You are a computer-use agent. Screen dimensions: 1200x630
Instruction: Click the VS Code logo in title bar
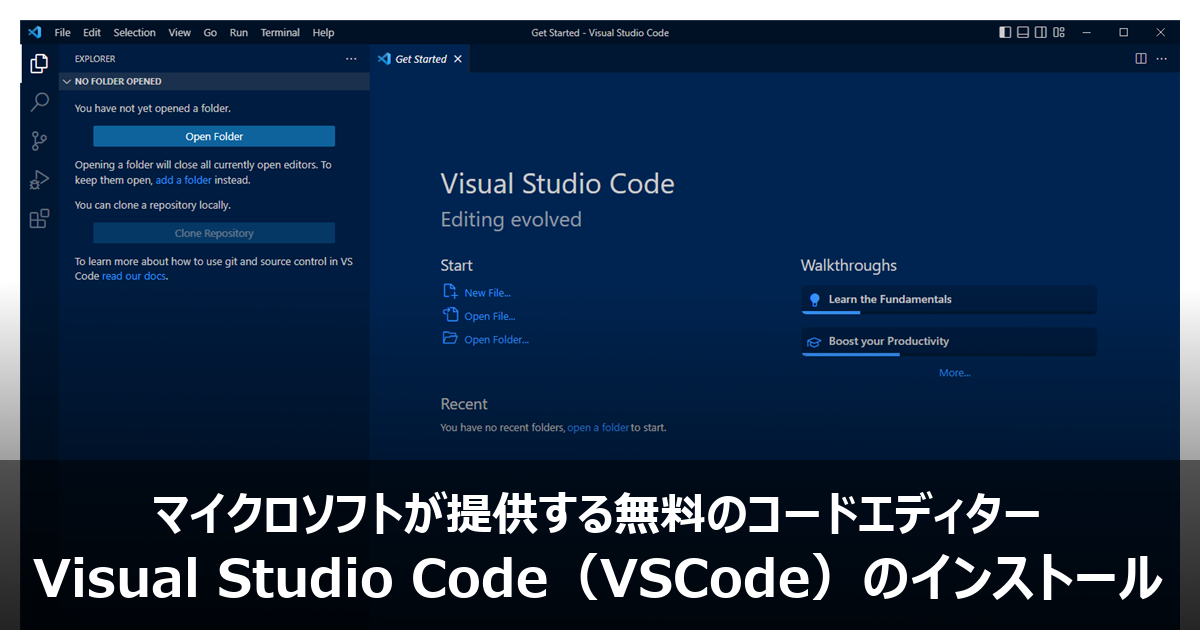point(34,32)
